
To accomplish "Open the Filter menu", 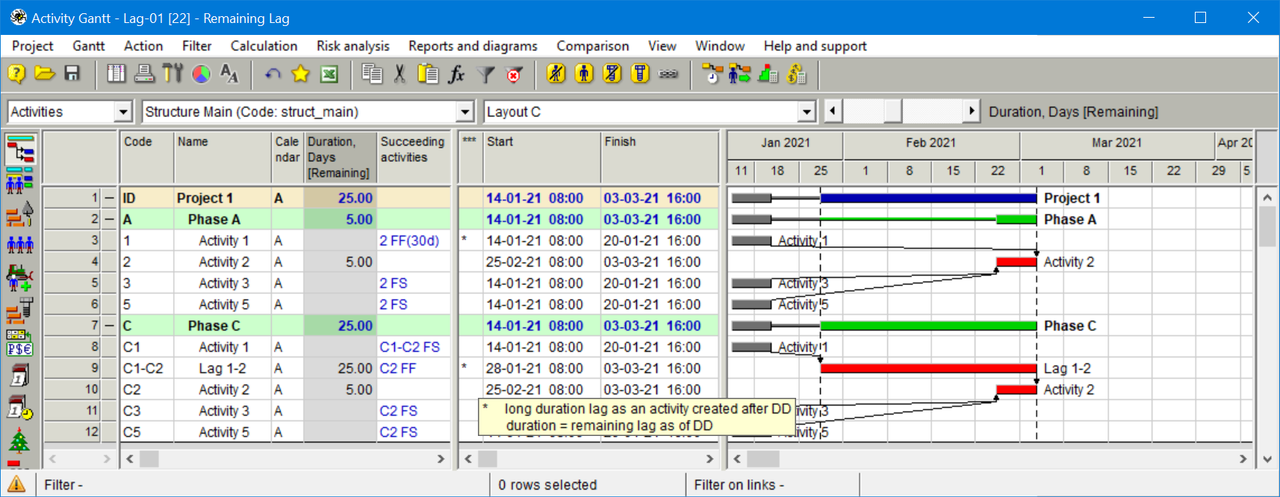I will pos(197,46).
